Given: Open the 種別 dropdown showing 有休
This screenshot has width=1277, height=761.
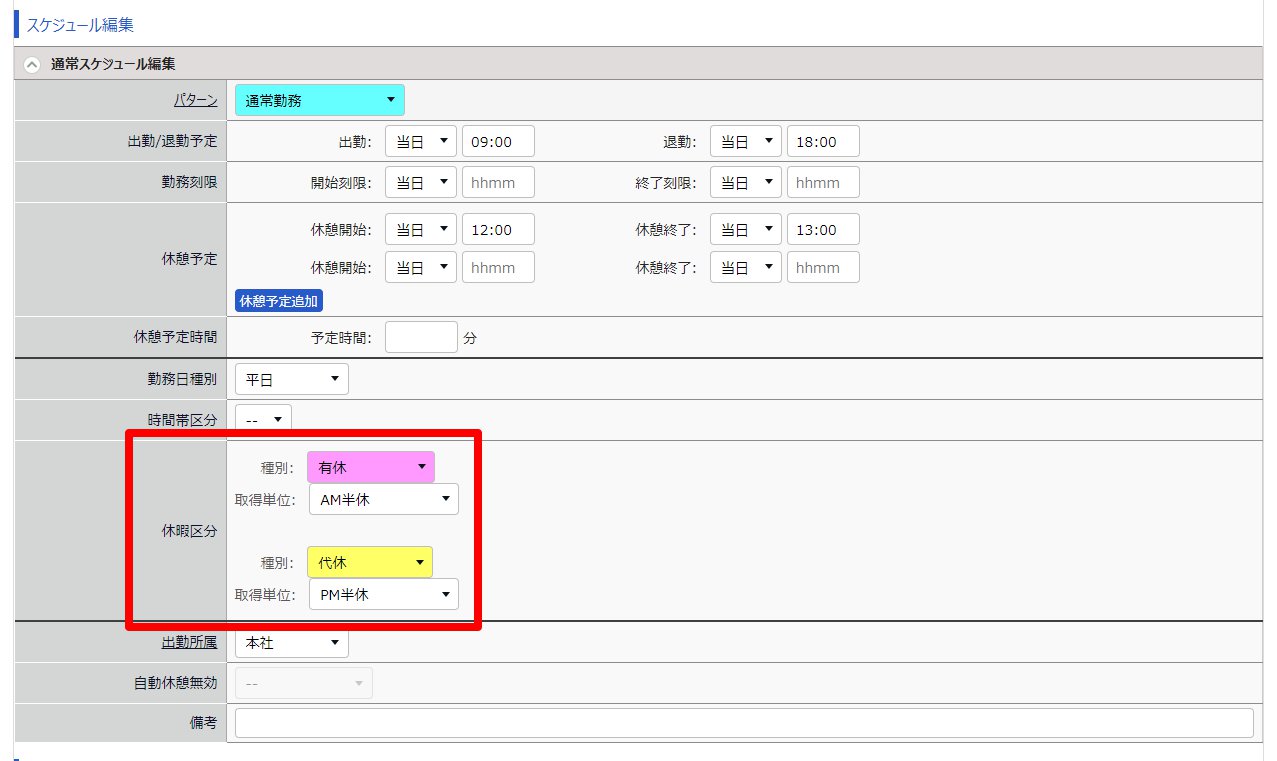Looking at the screenshot, I should pyautogui.click(x=371, y=467).
